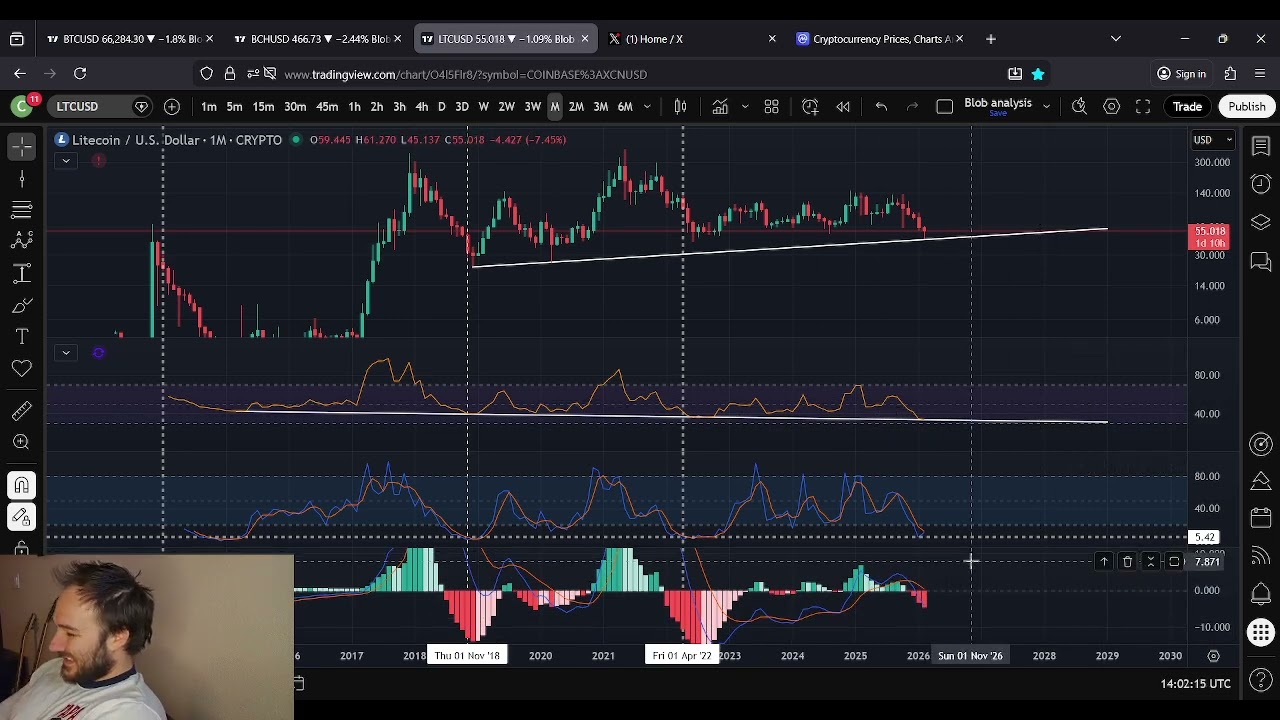Move the indicator pane up

coord(1104,562)
